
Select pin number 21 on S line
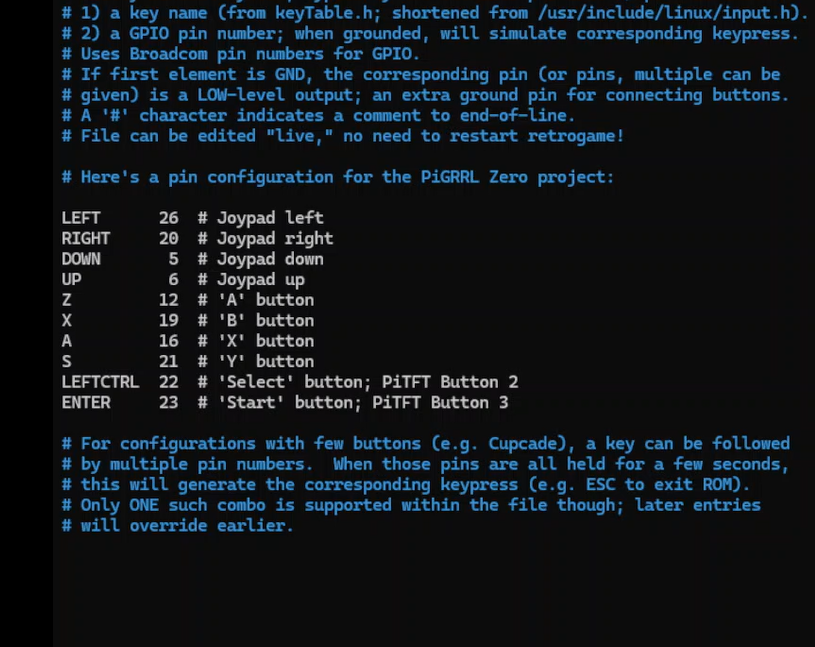(168, 362)
